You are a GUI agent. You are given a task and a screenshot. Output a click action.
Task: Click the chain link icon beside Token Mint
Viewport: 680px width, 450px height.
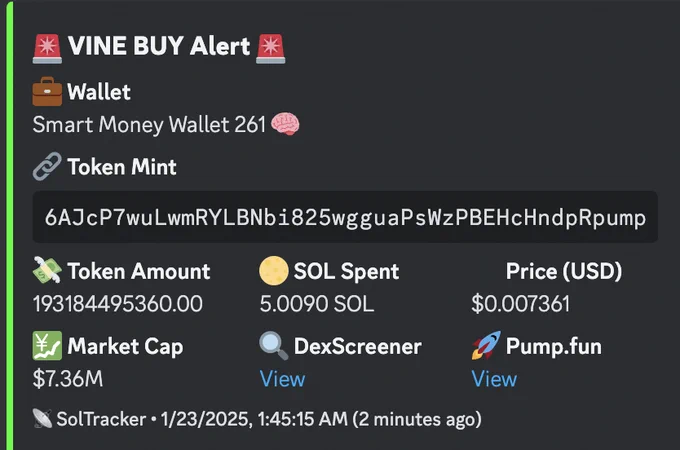(47, 166)
